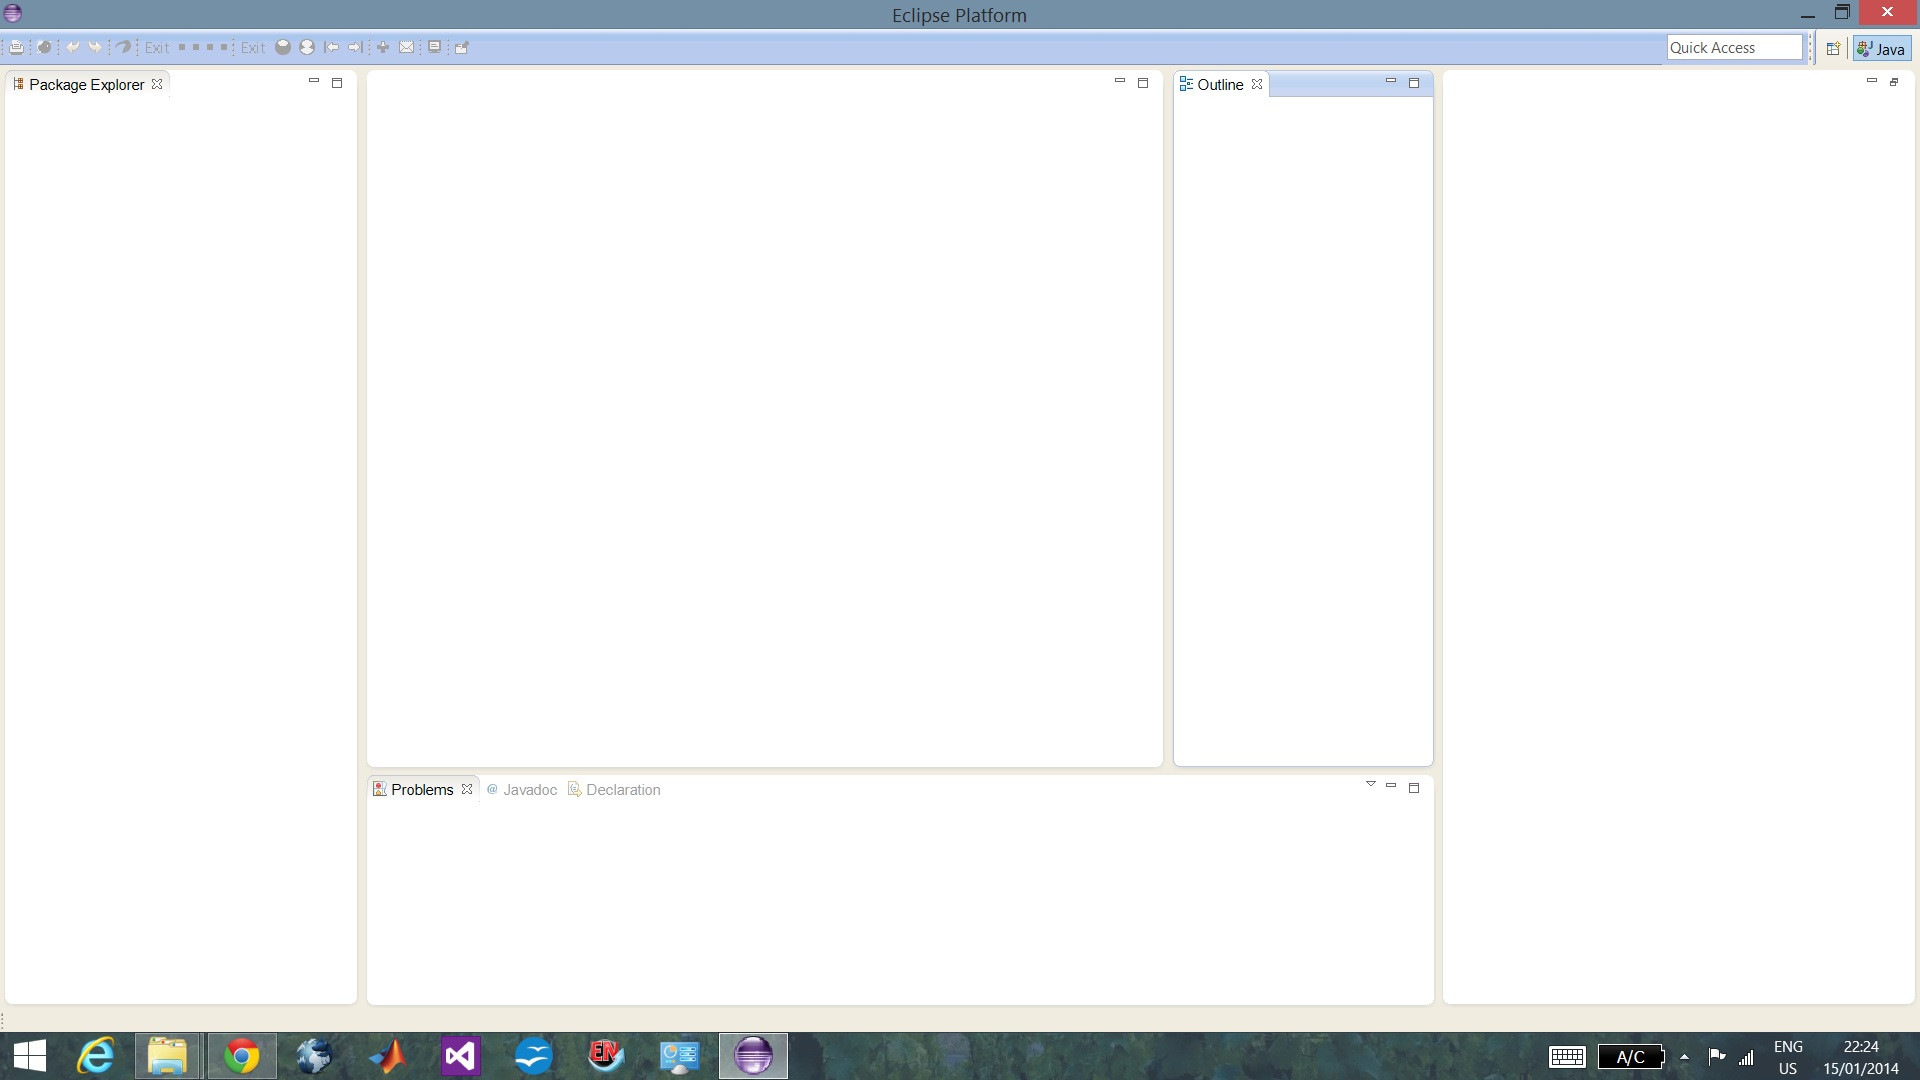Screen dimensions: 1920x1080
Task: Click the arrow-to-right-bar toolbar icon
Action: (355, 47)
